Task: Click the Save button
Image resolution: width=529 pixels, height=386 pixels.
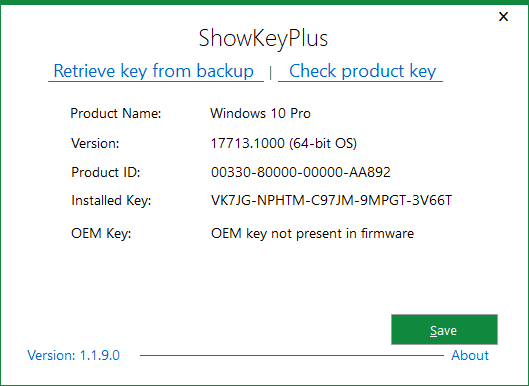Action: 444,330
